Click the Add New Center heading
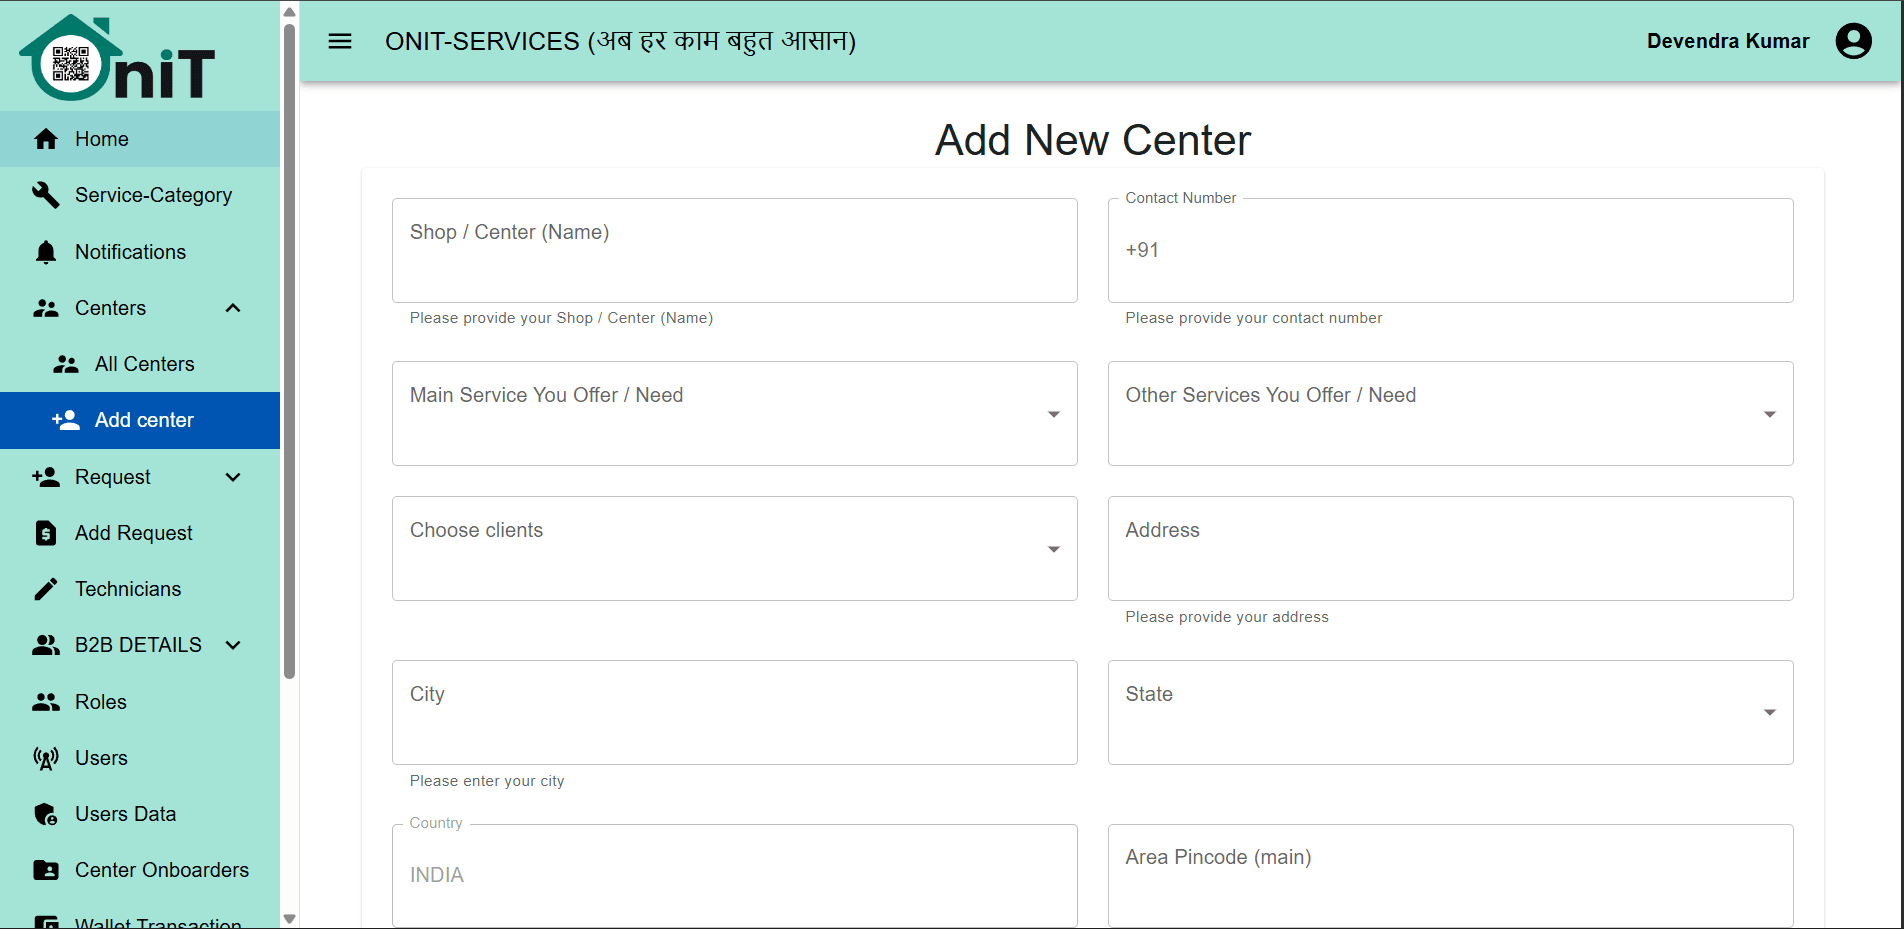 (1093, 140)
